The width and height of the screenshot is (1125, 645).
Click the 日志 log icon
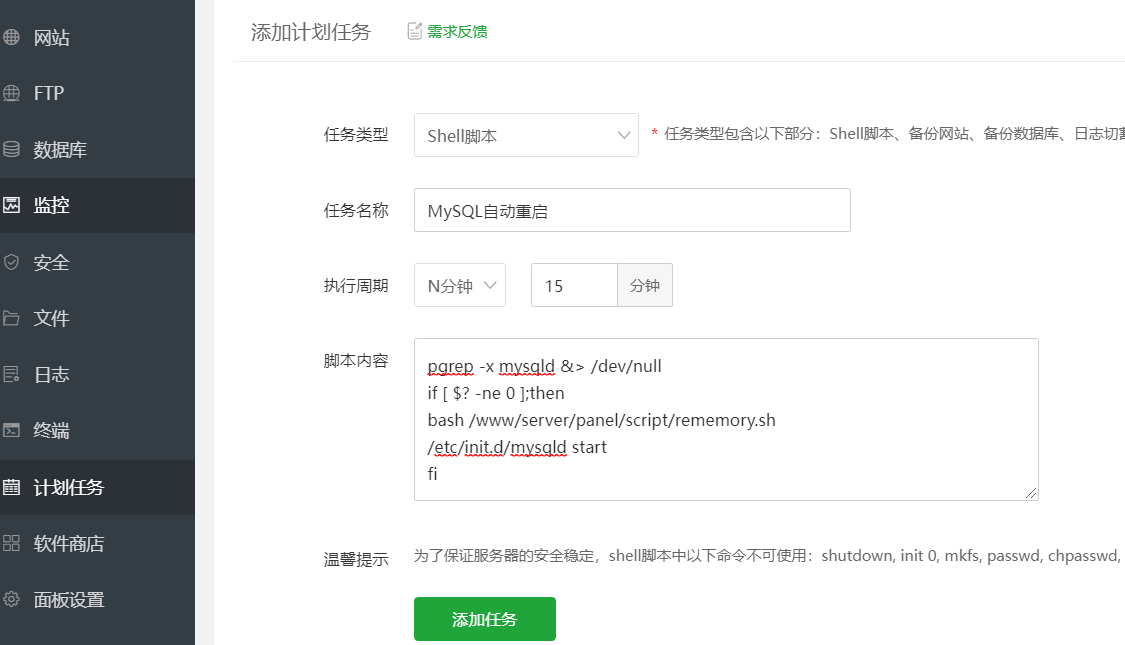(x=11, y=374)
